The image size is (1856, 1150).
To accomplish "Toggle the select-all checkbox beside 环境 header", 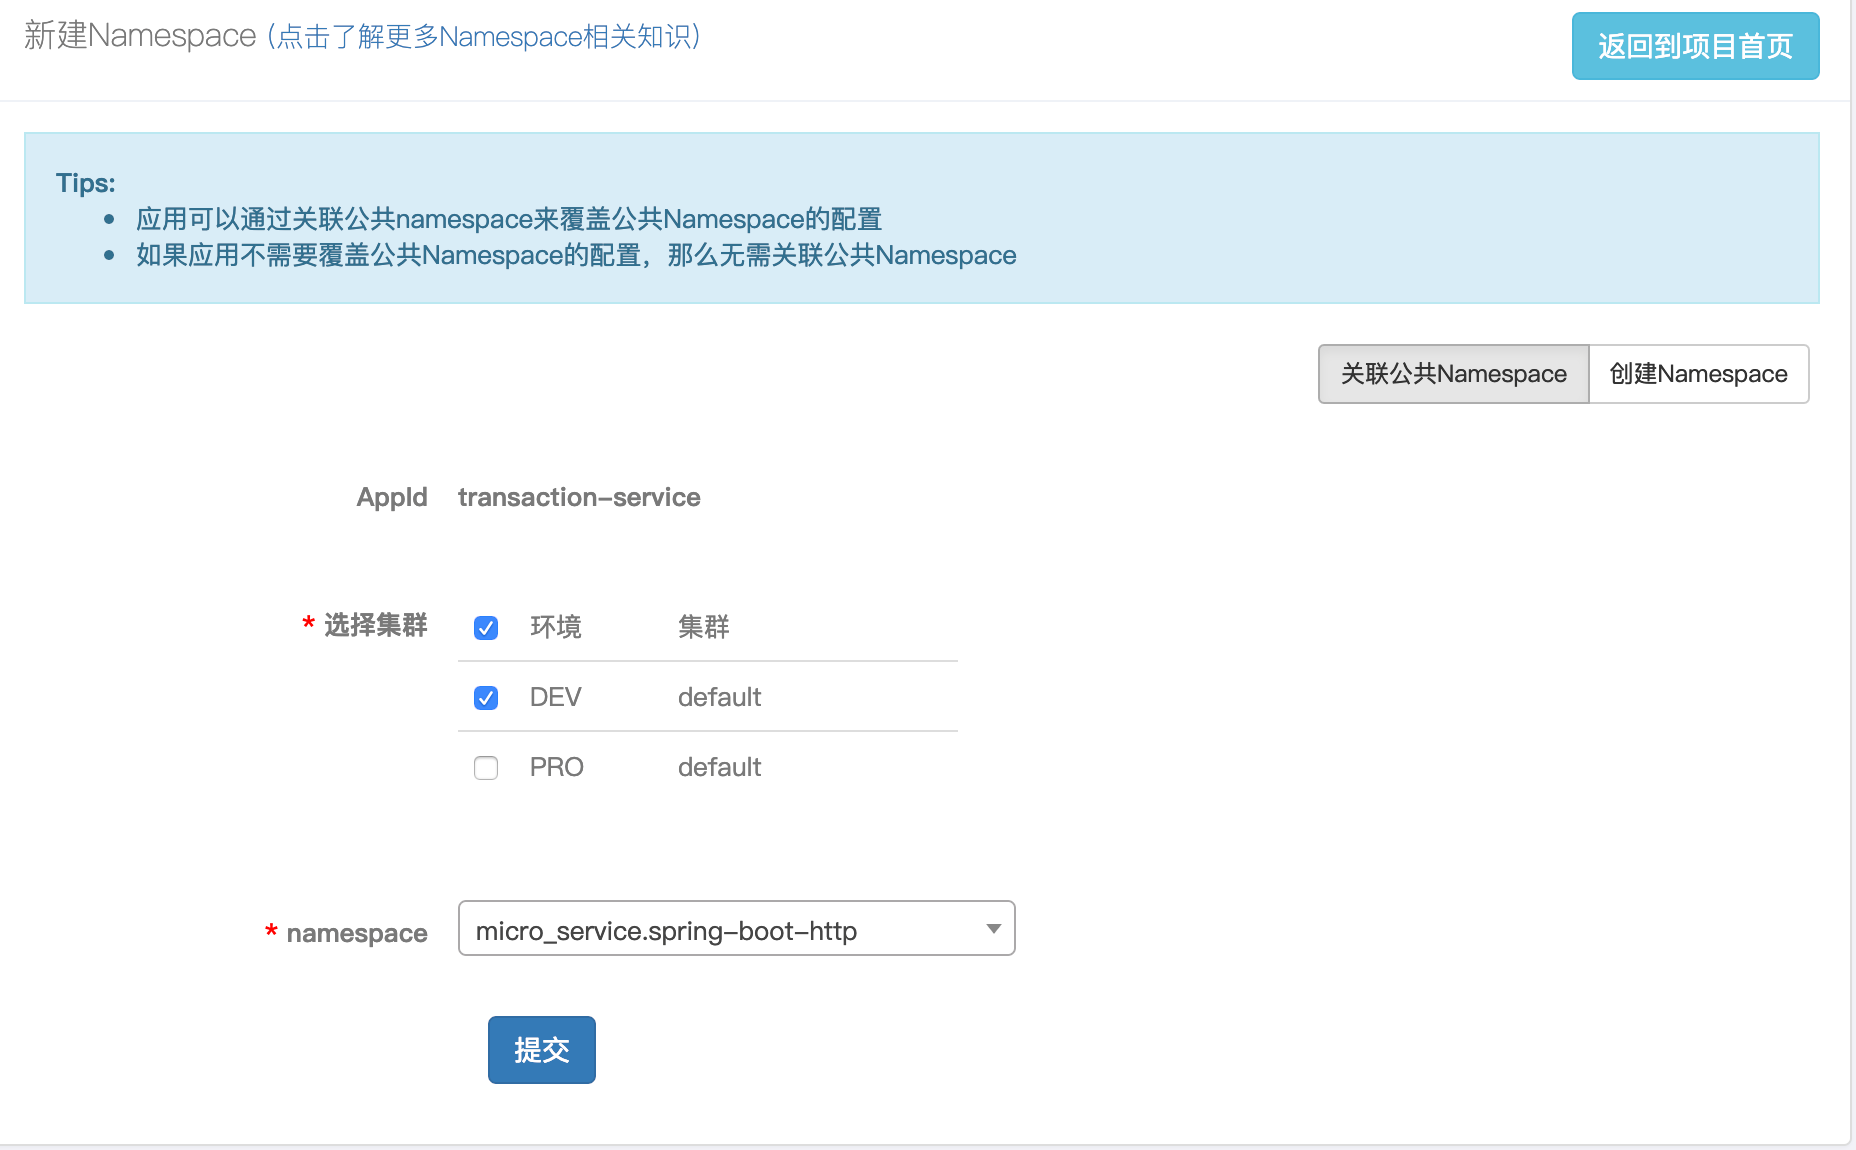I will tap(486, 628).
